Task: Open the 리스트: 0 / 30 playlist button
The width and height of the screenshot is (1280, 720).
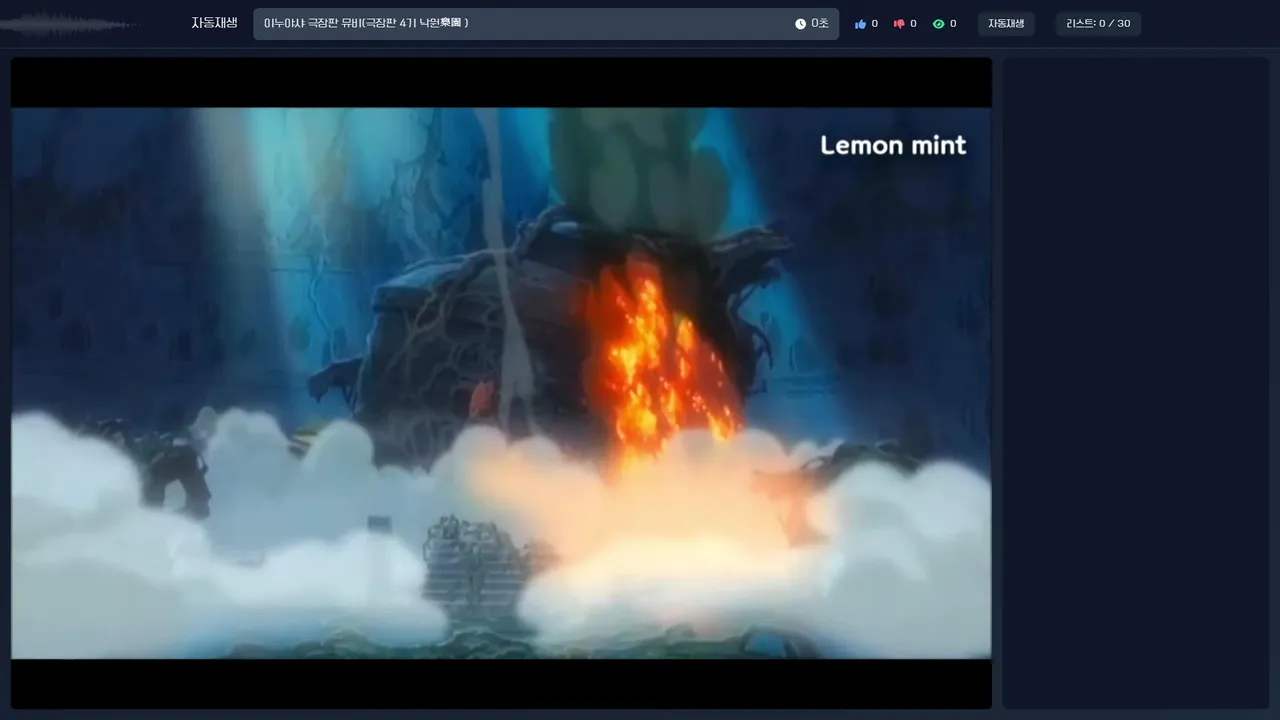Action: click(x=1098, y=24)
